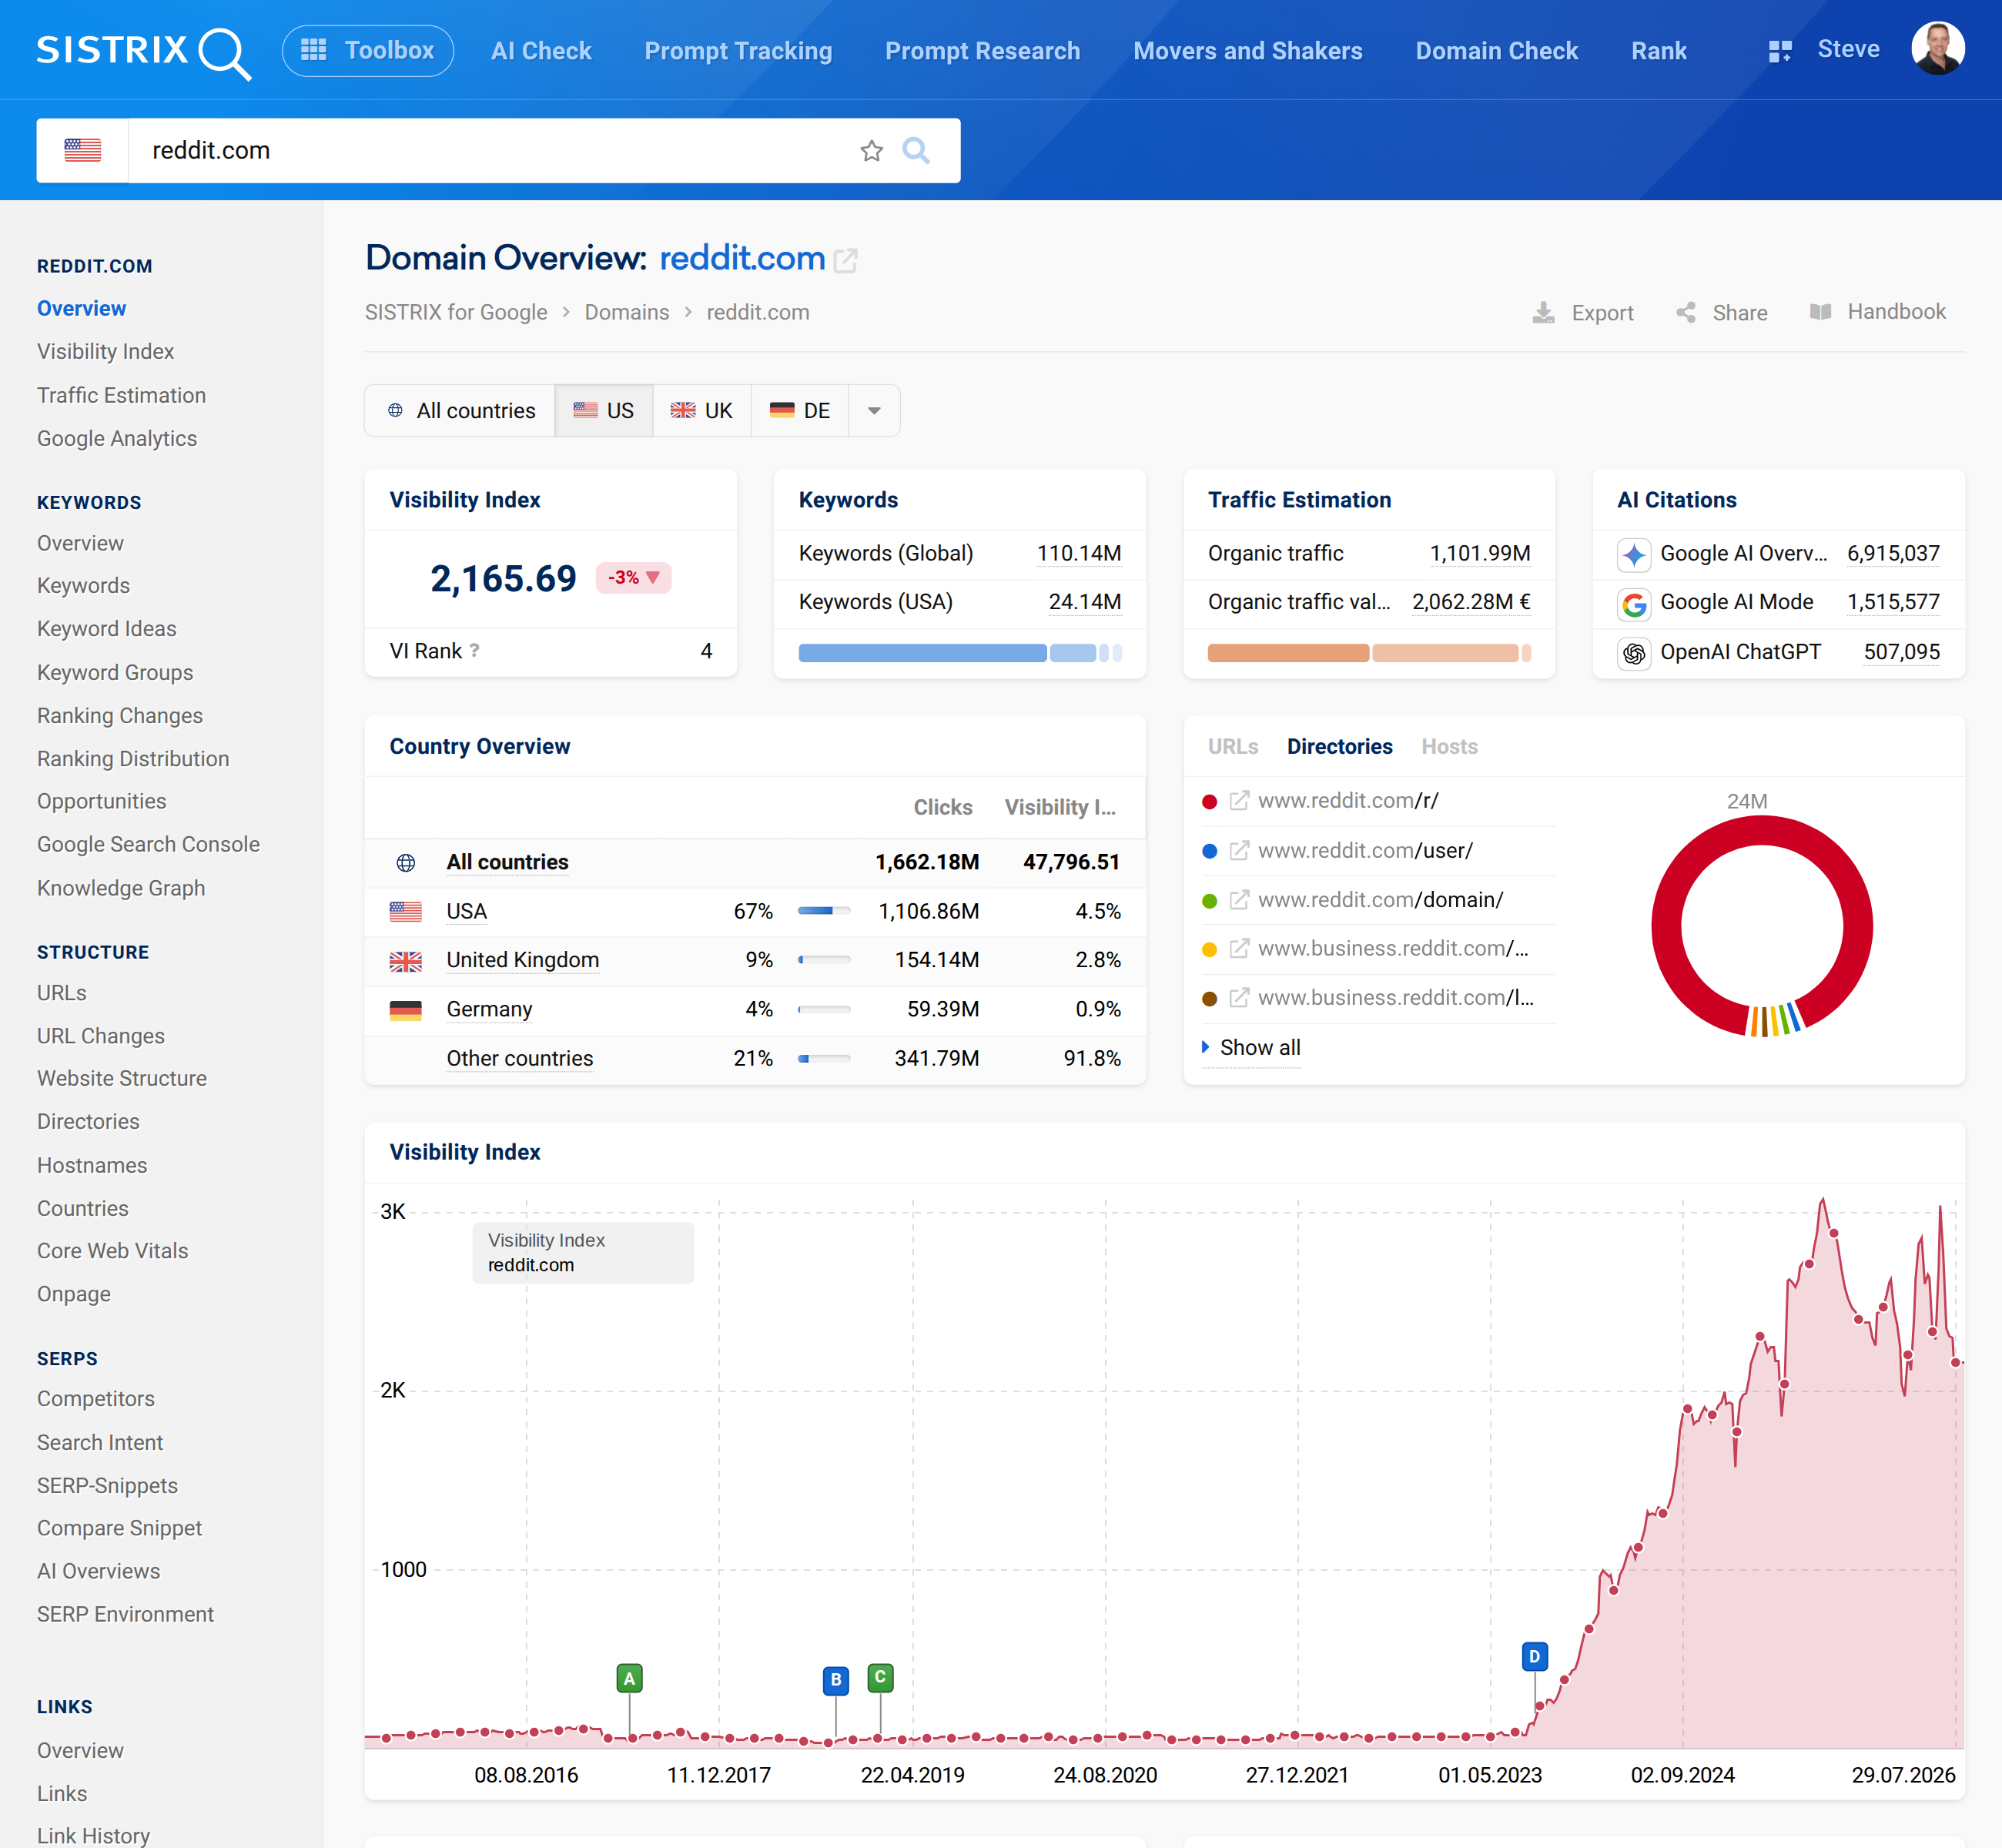2002x1848 pixels.
Task: Switch to the Hosts tab
Action: 1448,747
